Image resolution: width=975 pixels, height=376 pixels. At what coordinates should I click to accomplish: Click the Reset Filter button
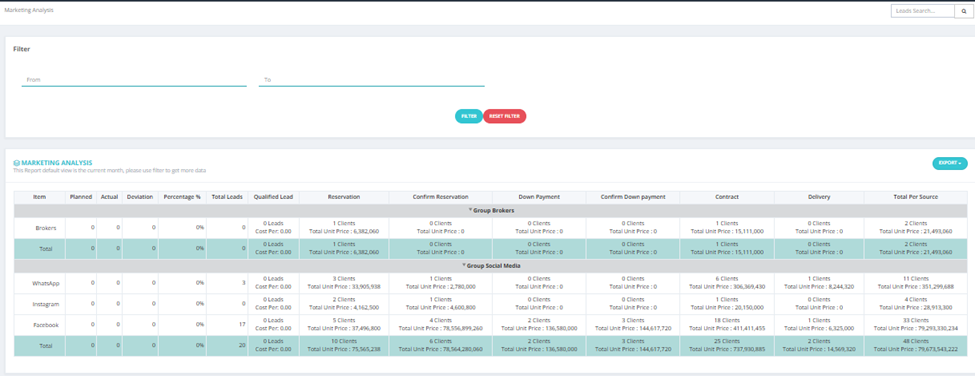(504, 116)
